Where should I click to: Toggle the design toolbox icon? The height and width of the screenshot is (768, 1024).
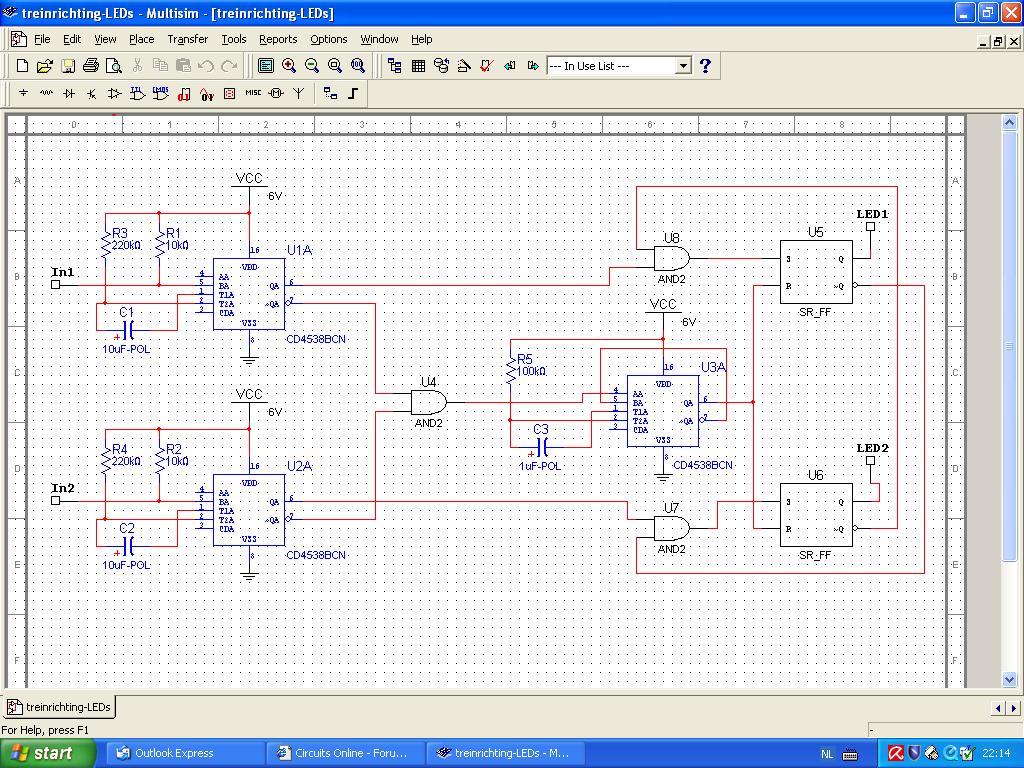point(395,66)
